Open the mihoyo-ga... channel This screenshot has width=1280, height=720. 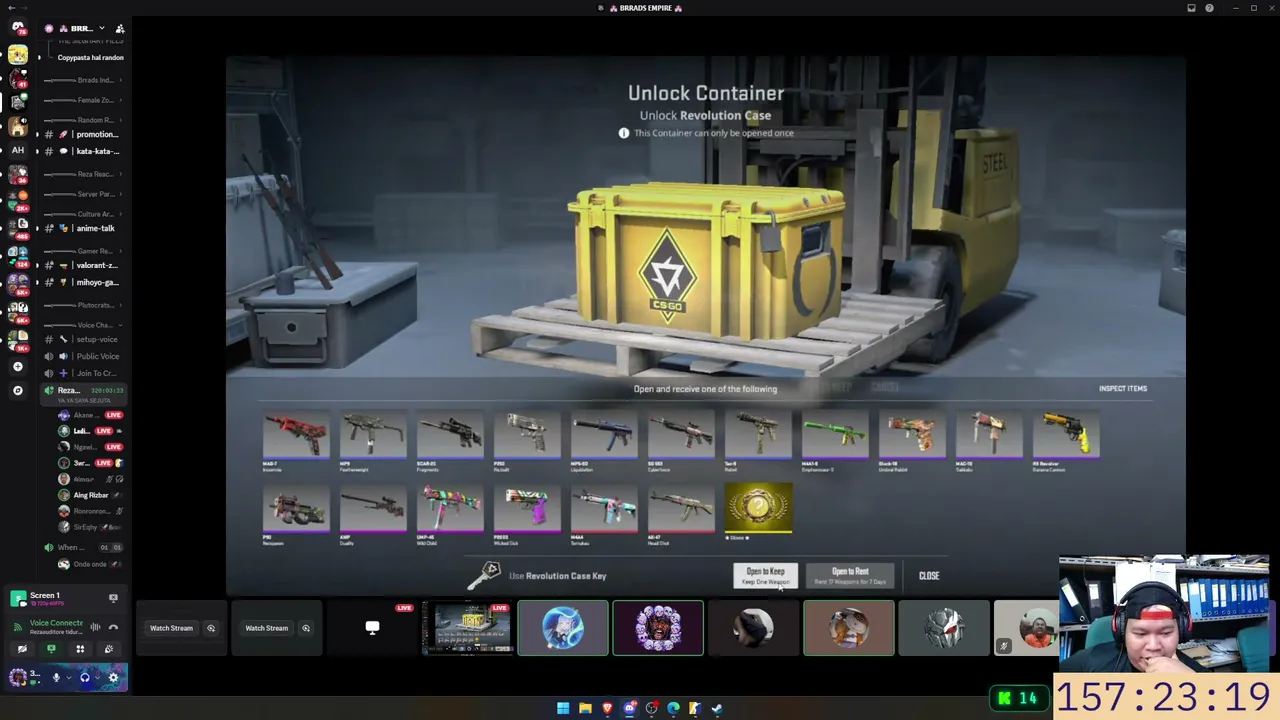[x=85, y=282]
